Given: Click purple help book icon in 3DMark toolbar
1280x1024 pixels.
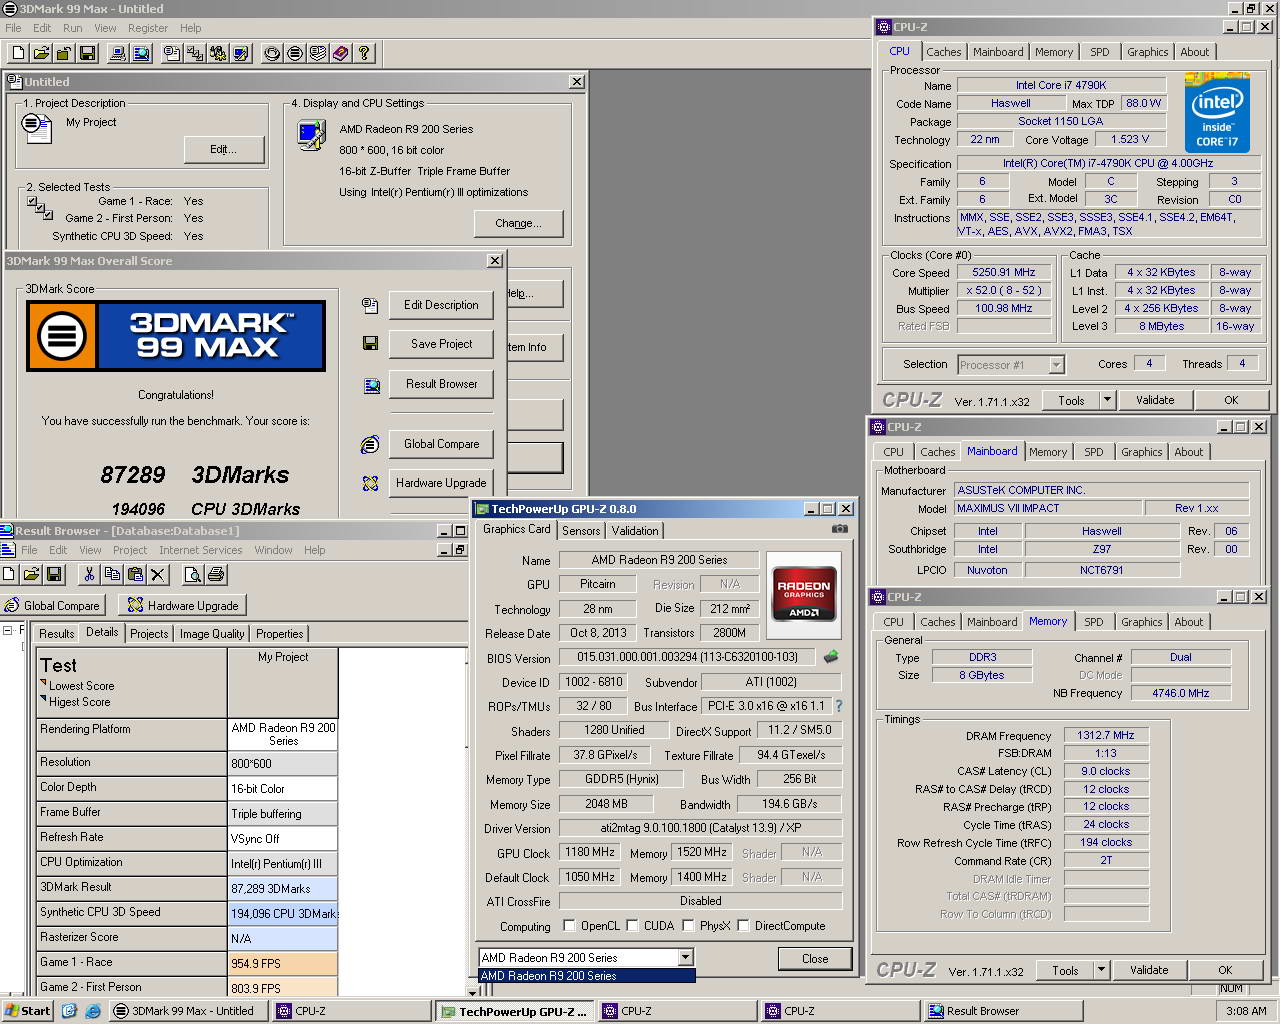Looking at the screenshot, I should (341, 53).
